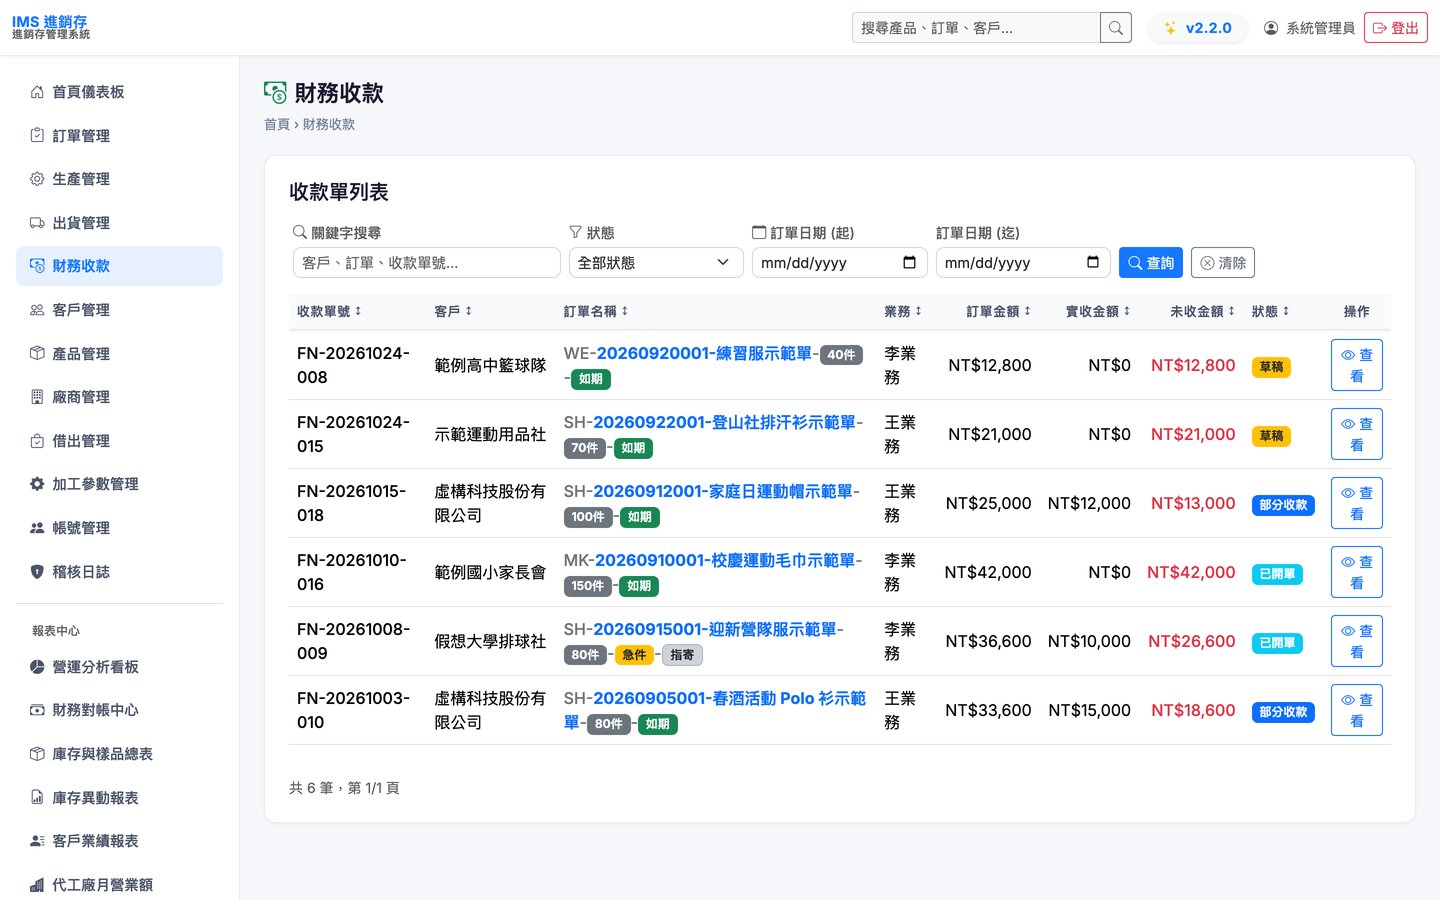Click the clipboard icon beside 訂單管理

37,135
